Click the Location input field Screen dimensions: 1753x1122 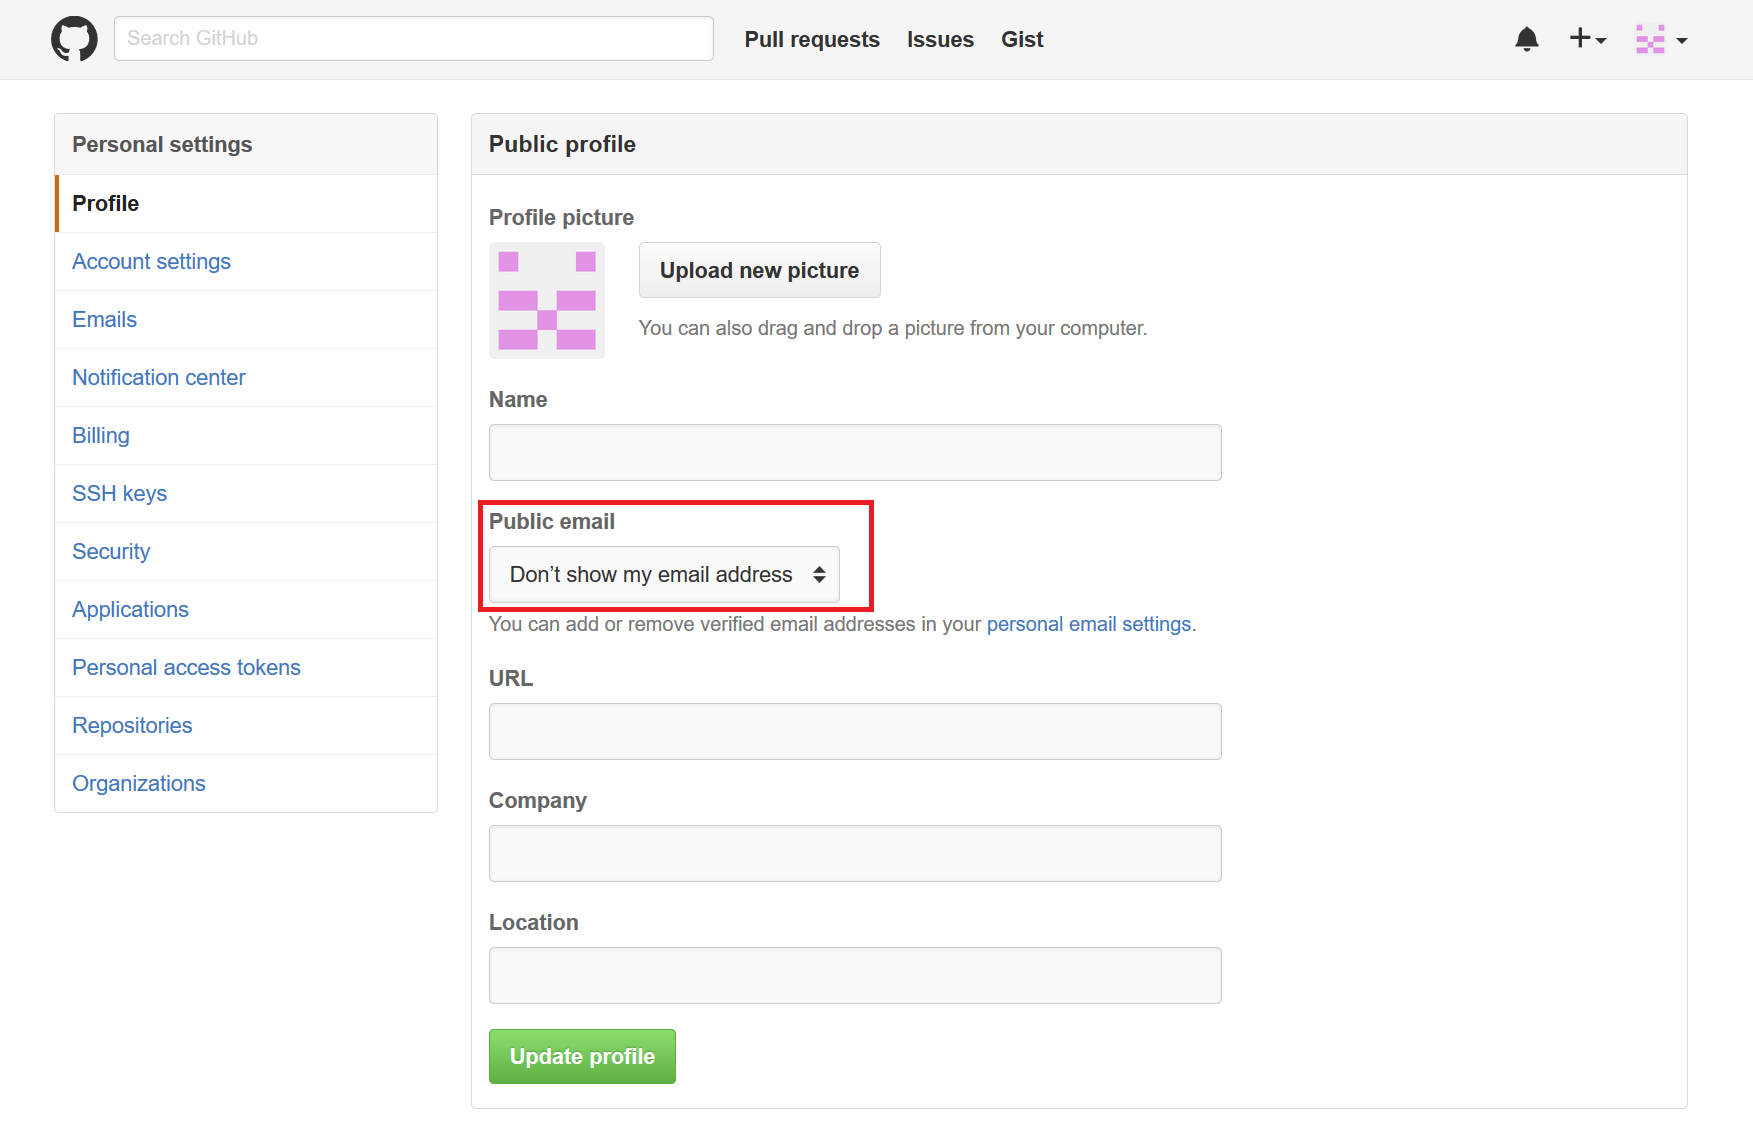(855, 975)
